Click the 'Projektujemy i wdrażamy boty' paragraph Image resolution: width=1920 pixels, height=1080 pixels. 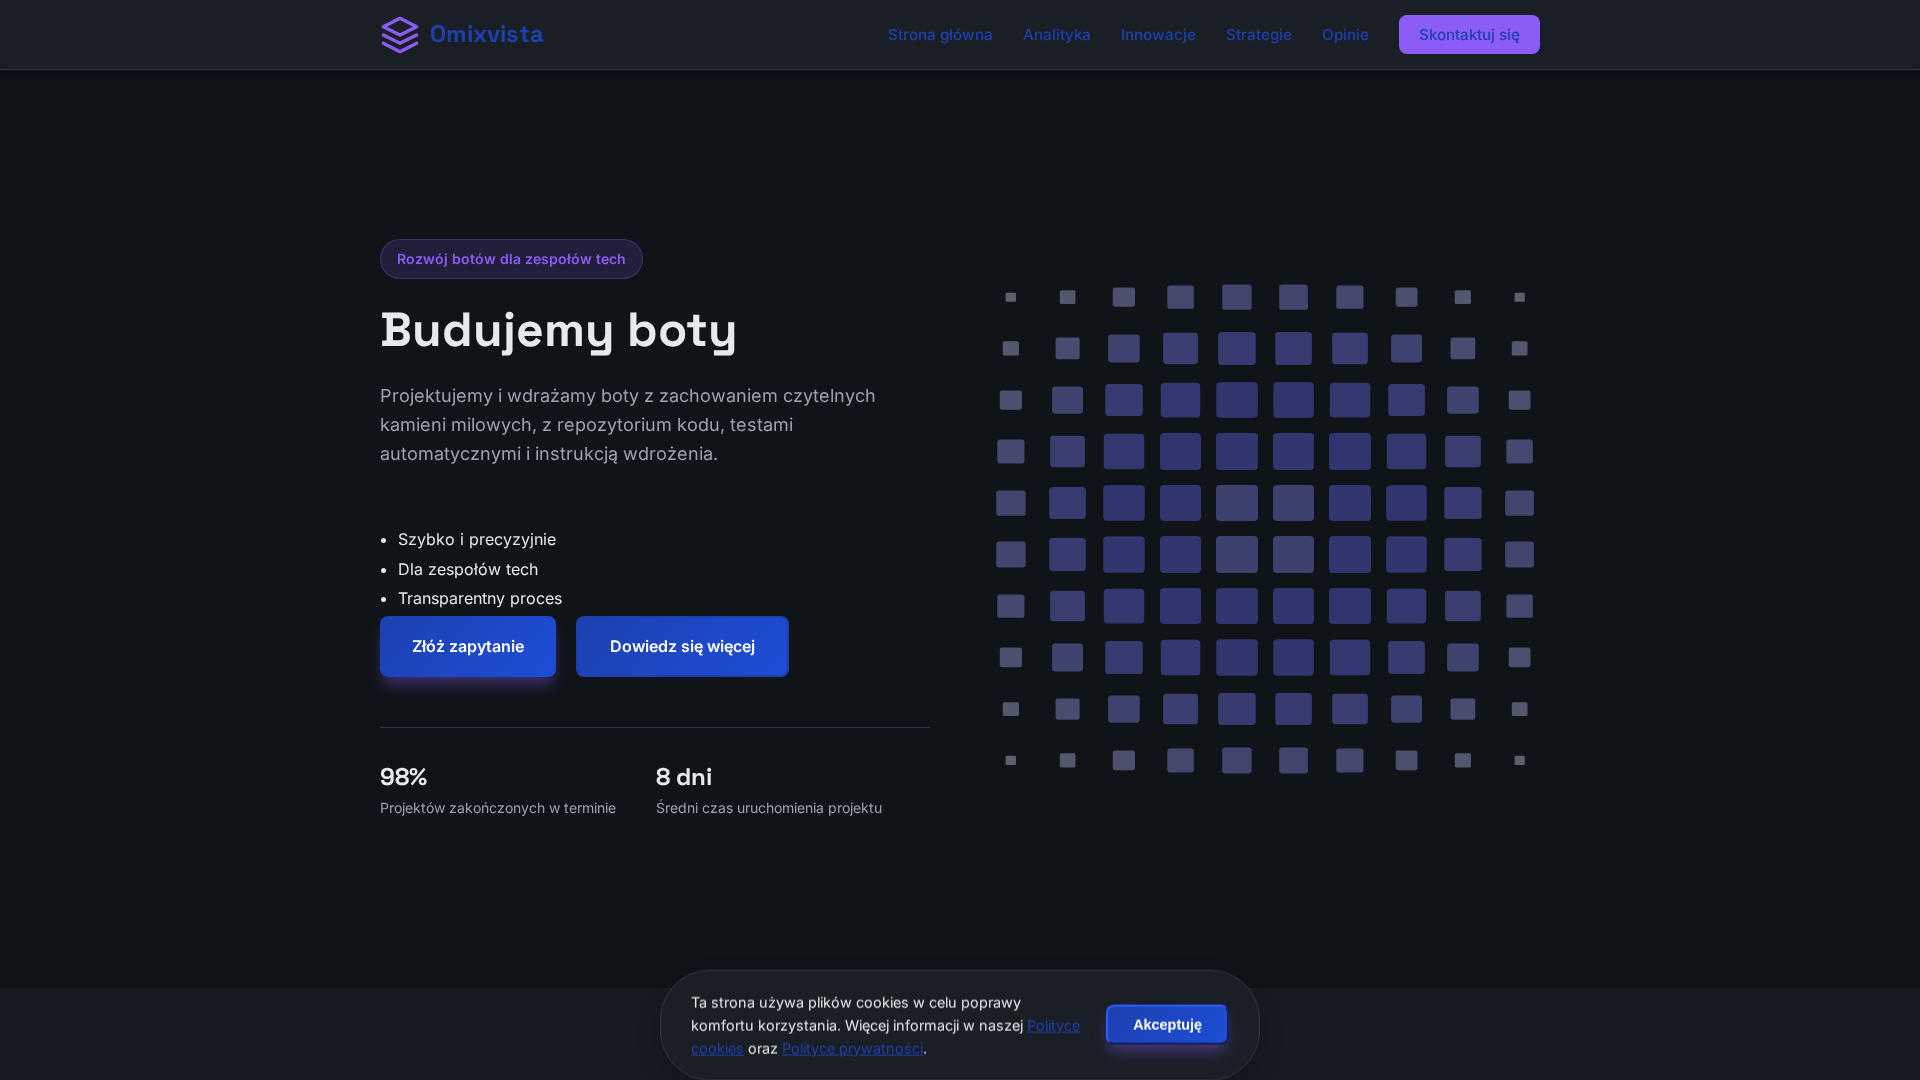(x=628, y=425)
